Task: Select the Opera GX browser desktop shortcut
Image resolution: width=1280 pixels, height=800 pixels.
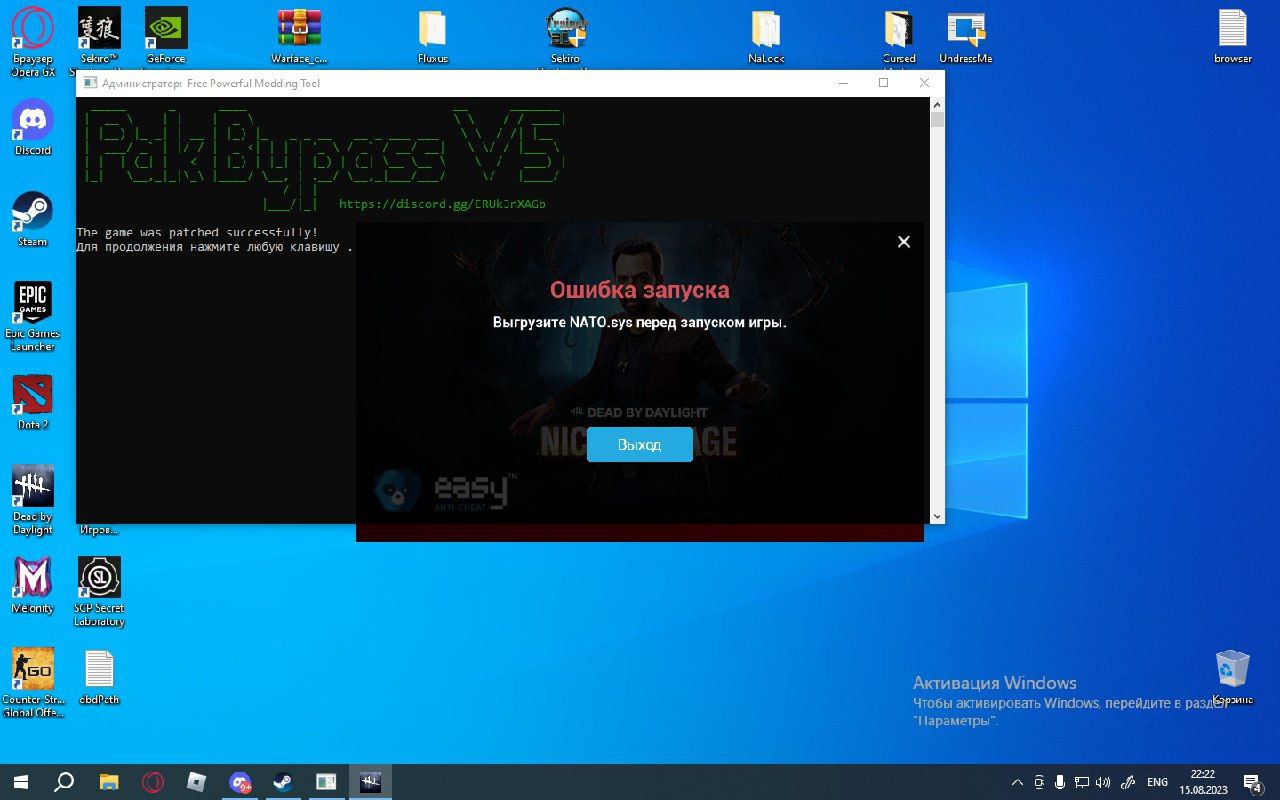Action: point(32,29)
